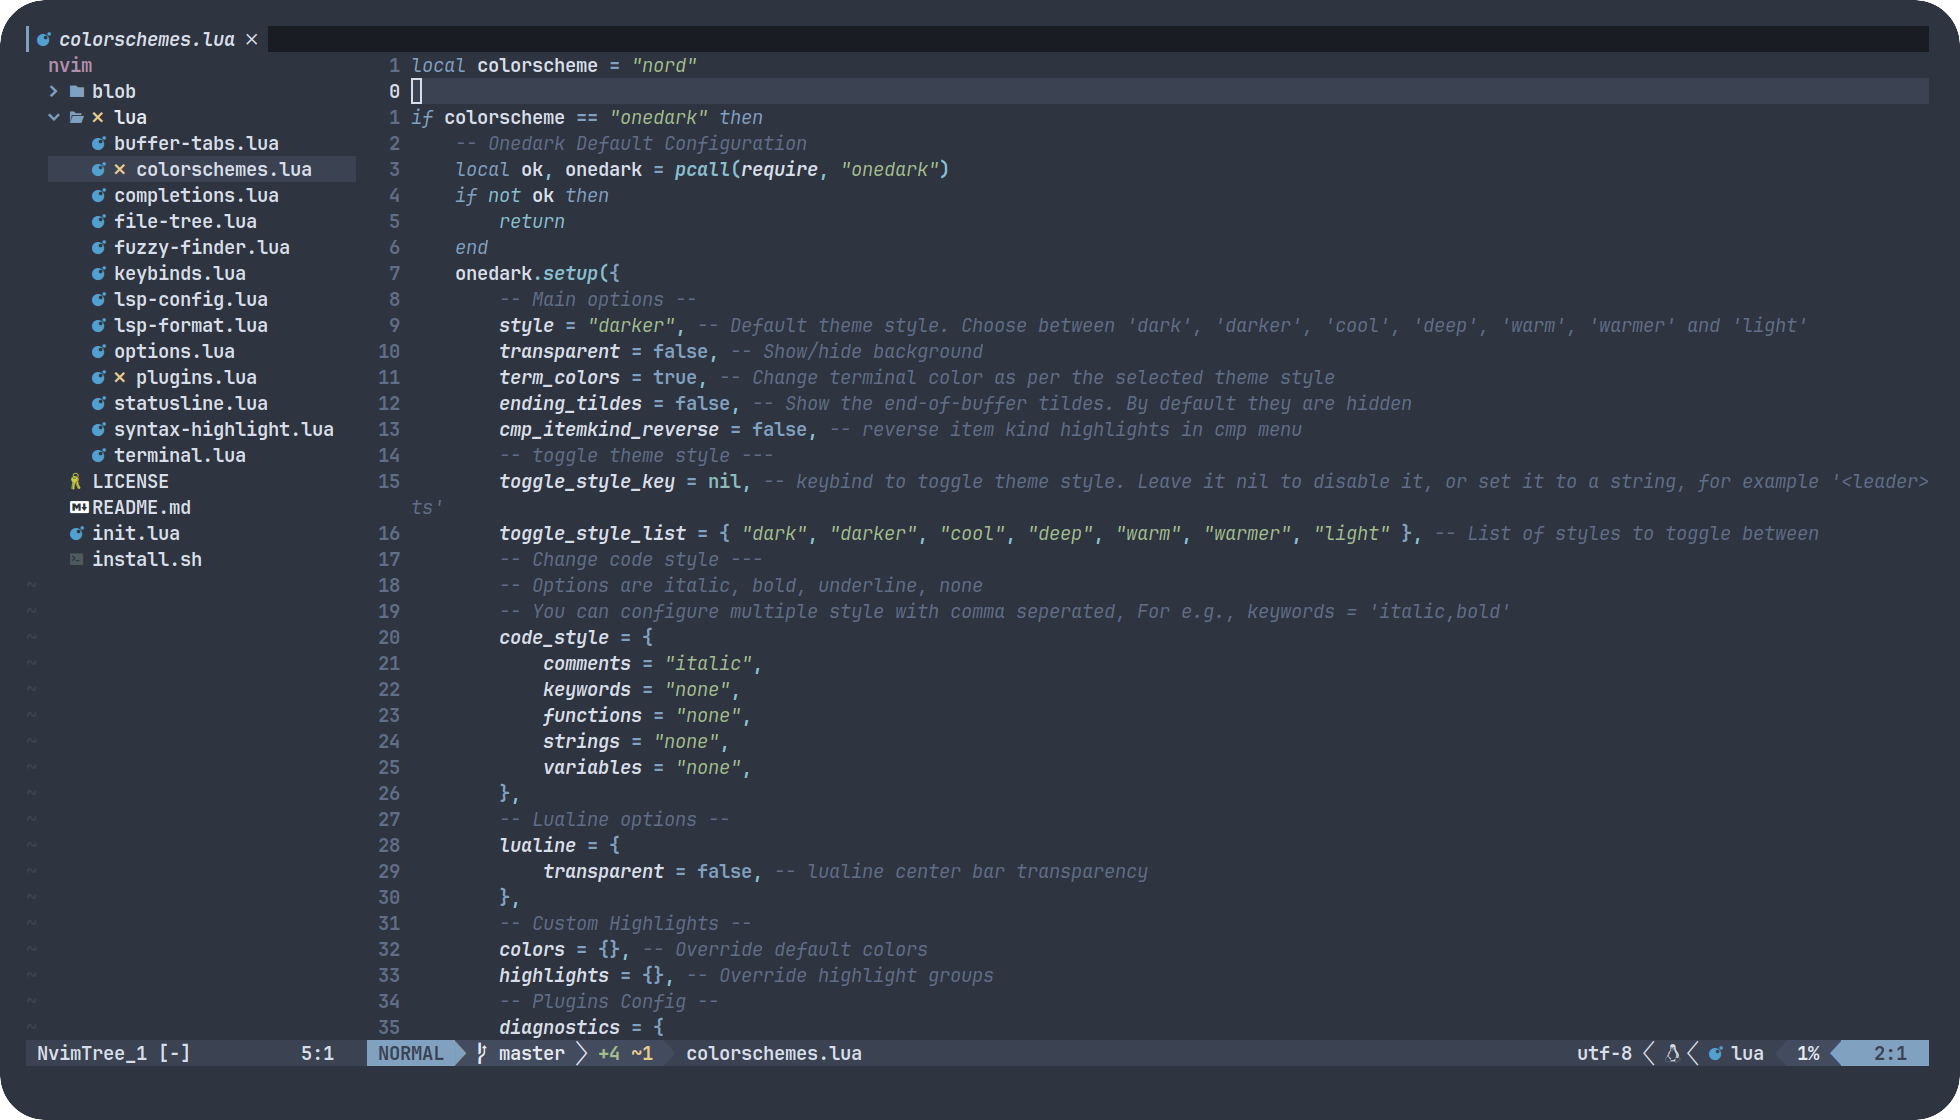Click the closed folder icon for blob
The image size is (1960, 1120).
pyautogui.click(x=77, y=91)
